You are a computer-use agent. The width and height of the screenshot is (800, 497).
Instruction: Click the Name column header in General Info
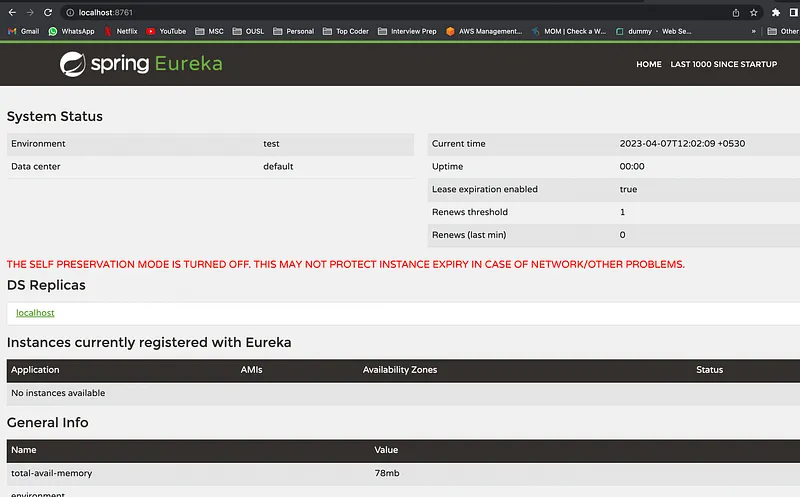pos(23,450)
